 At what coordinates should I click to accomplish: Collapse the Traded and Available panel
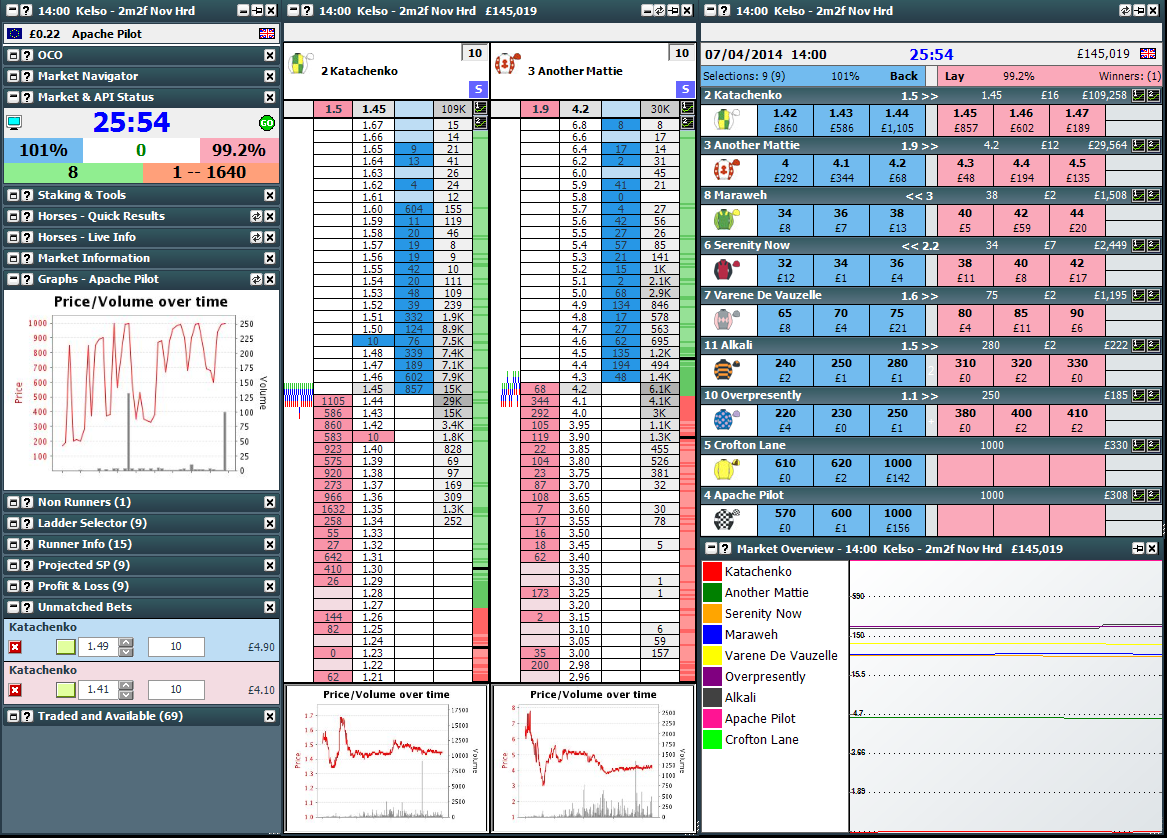pyautogui.click(x=11, y=714)
